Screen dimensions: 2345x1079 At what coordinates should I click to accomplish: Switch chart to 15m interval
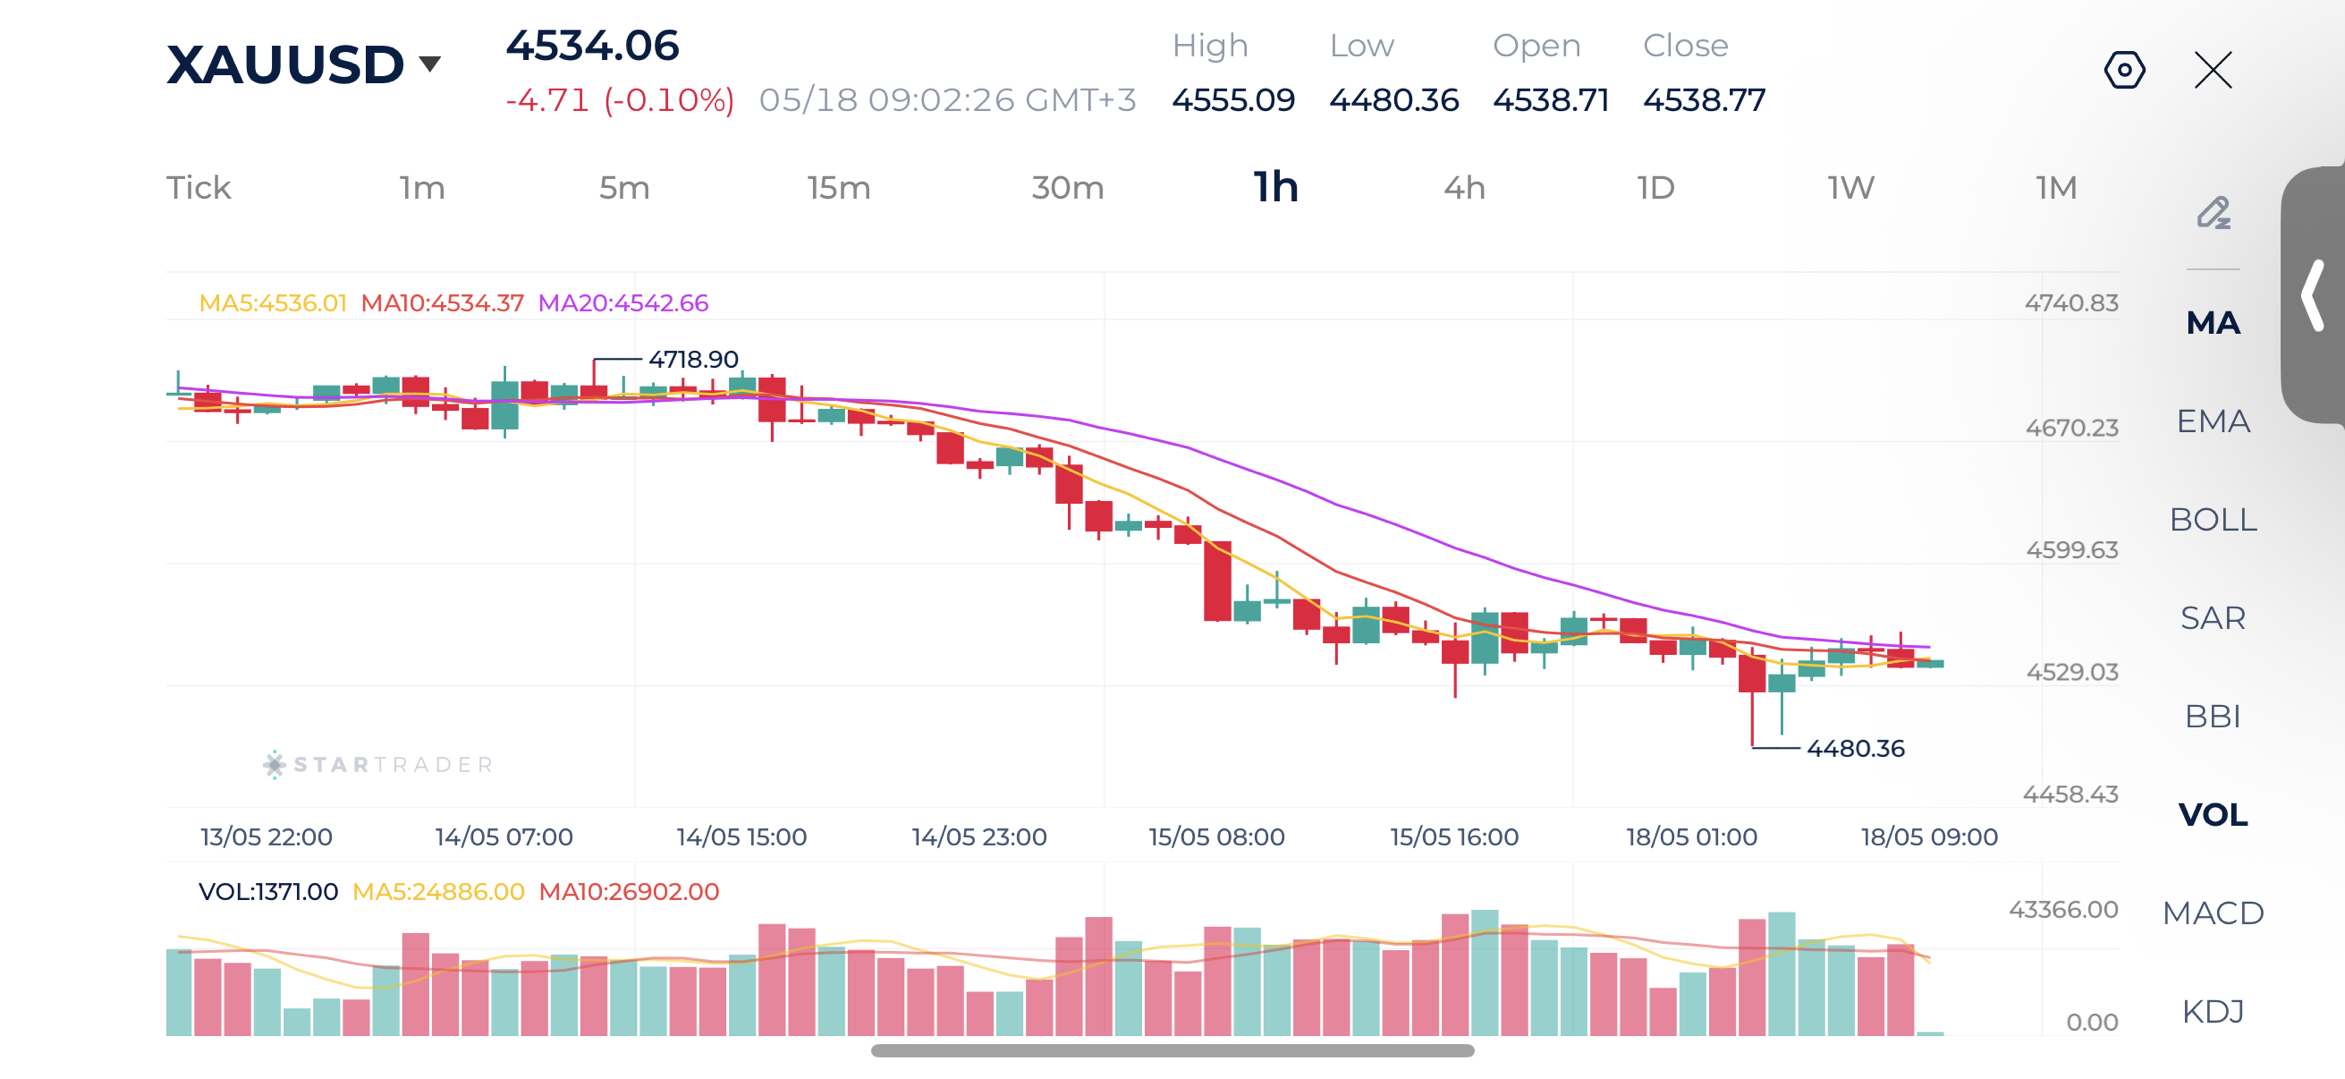[838, 188]
